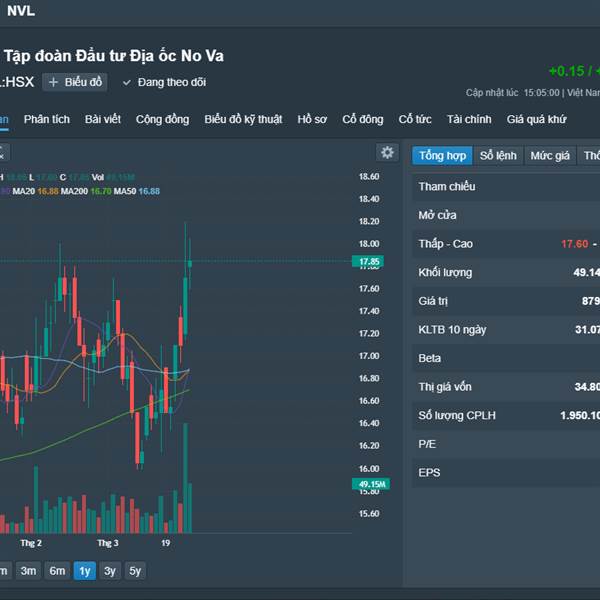
Task: View the Cổ tức tab
Action: tap(415, 119)
